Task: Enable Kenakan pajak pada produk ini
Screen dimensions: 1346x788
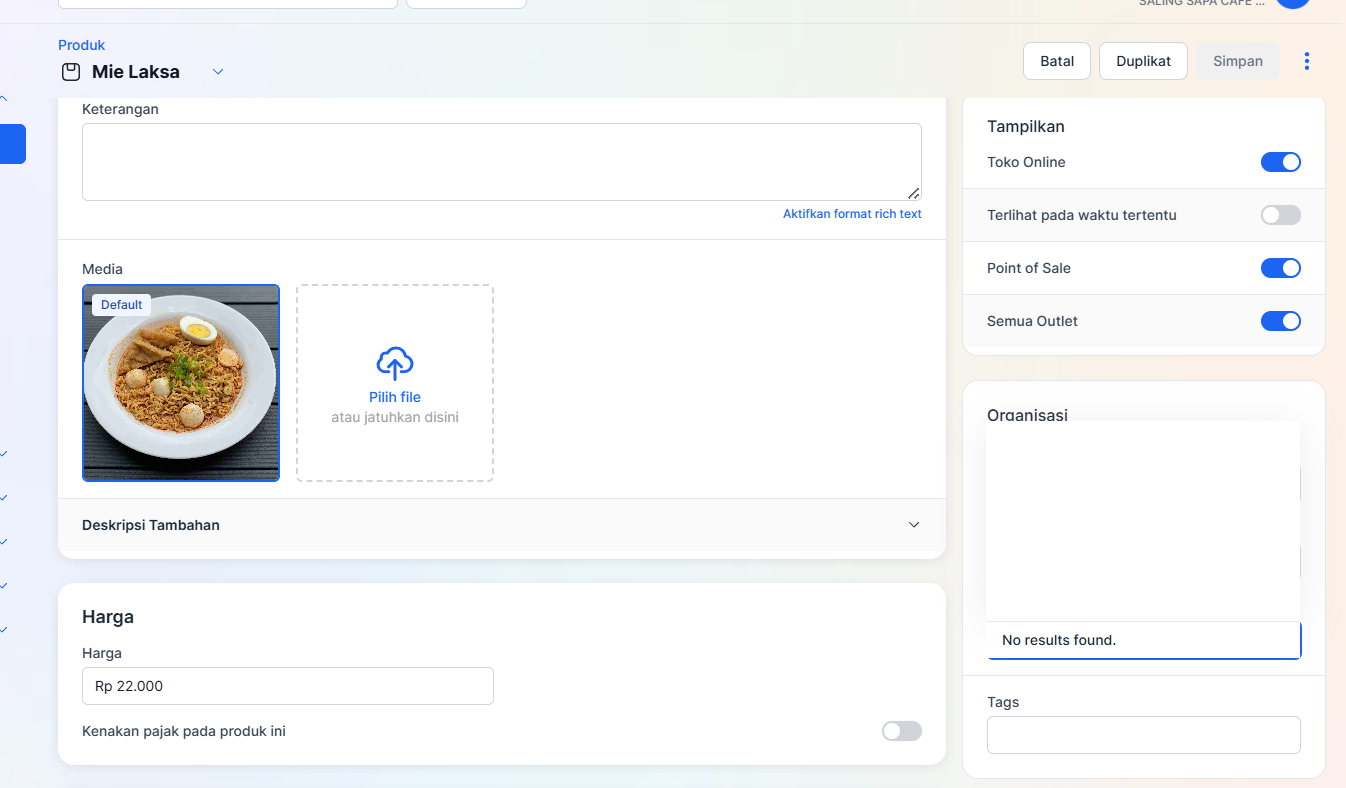Action: click(901, 731)
